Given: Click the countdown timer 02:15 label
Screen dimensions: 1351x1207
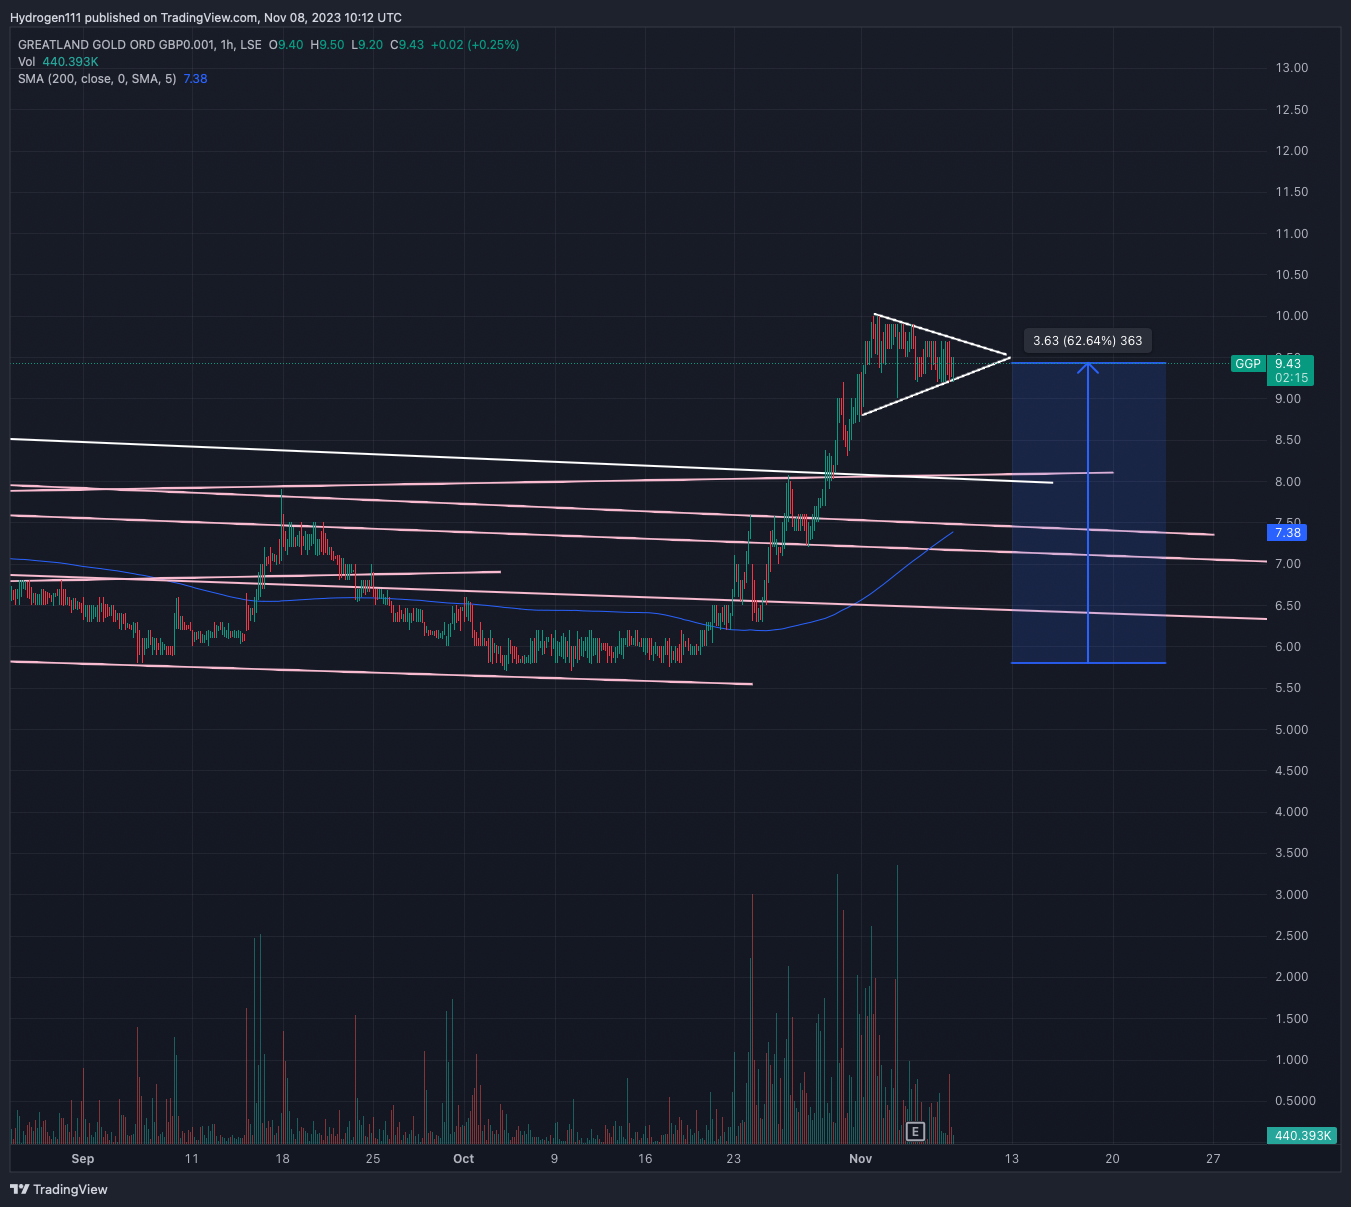Looking at the screenshot, I should [x=1291, y=378].
